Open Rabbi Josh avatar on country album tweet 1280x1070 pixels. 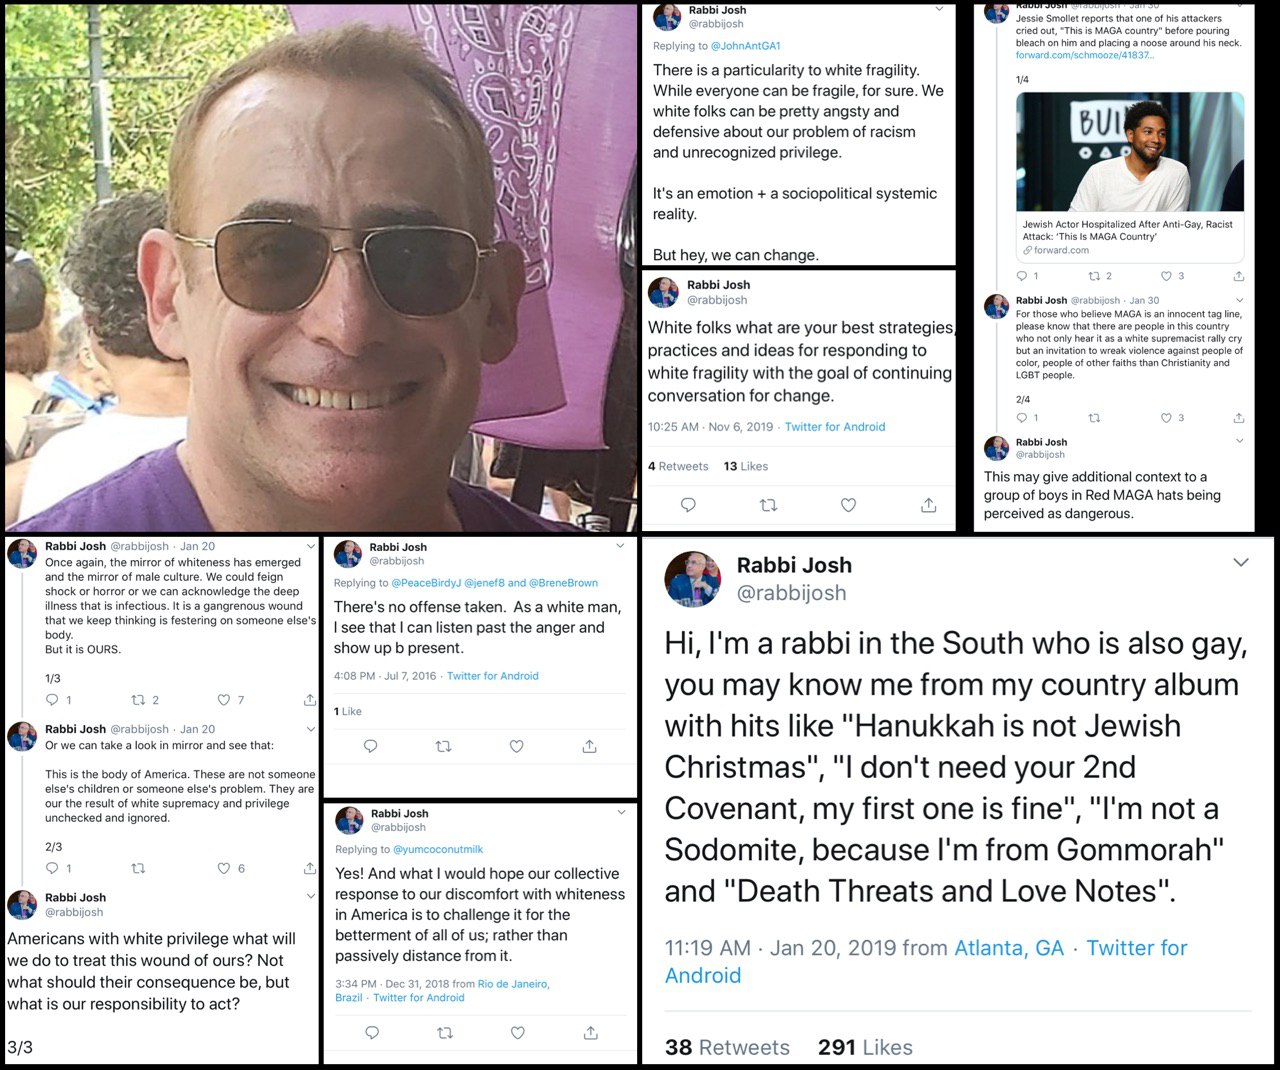point(693,579)
